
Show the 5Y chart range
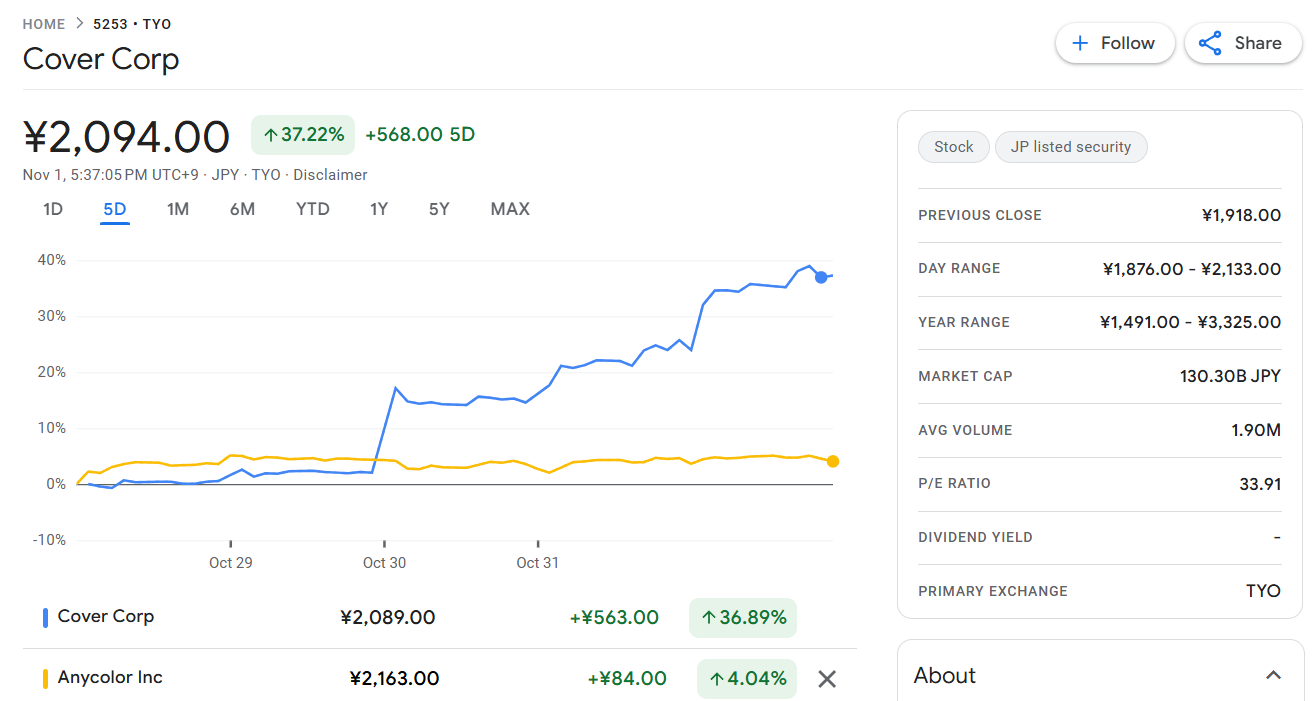(x=439, y=209)
